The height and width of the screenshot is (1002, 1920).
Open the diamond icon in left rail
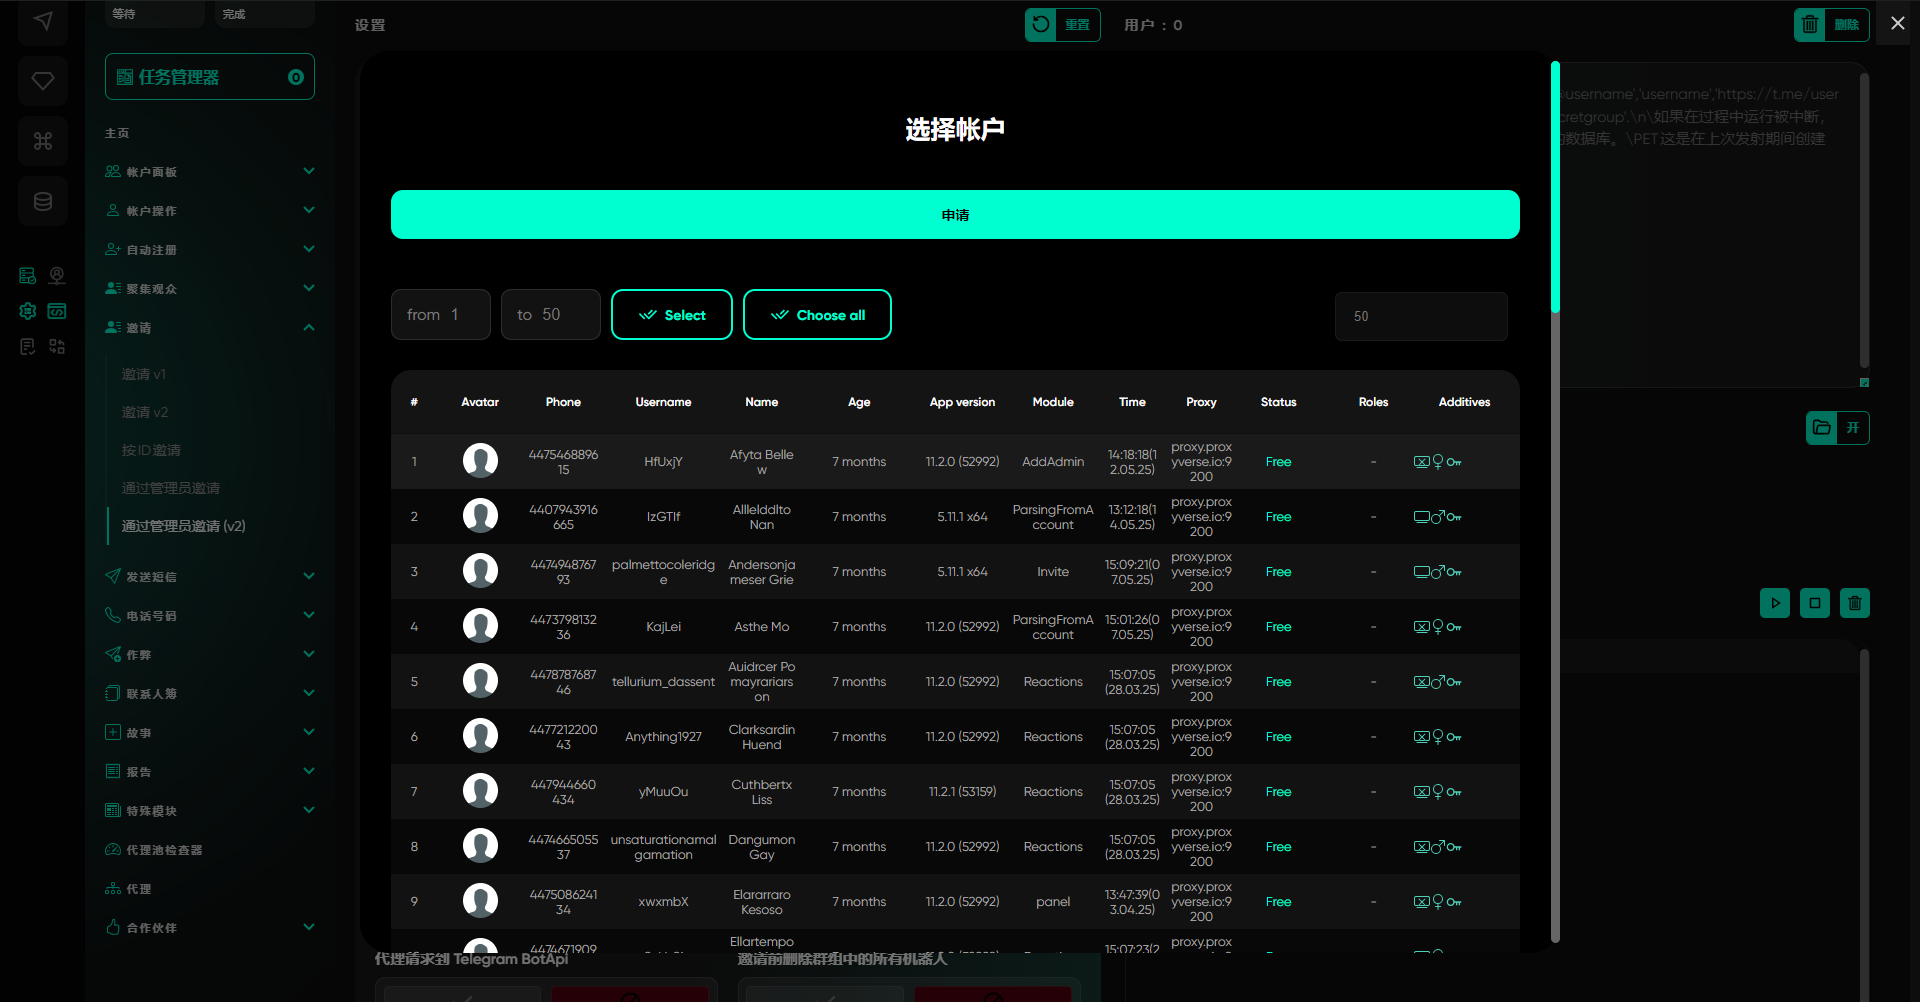click(43, 81)
